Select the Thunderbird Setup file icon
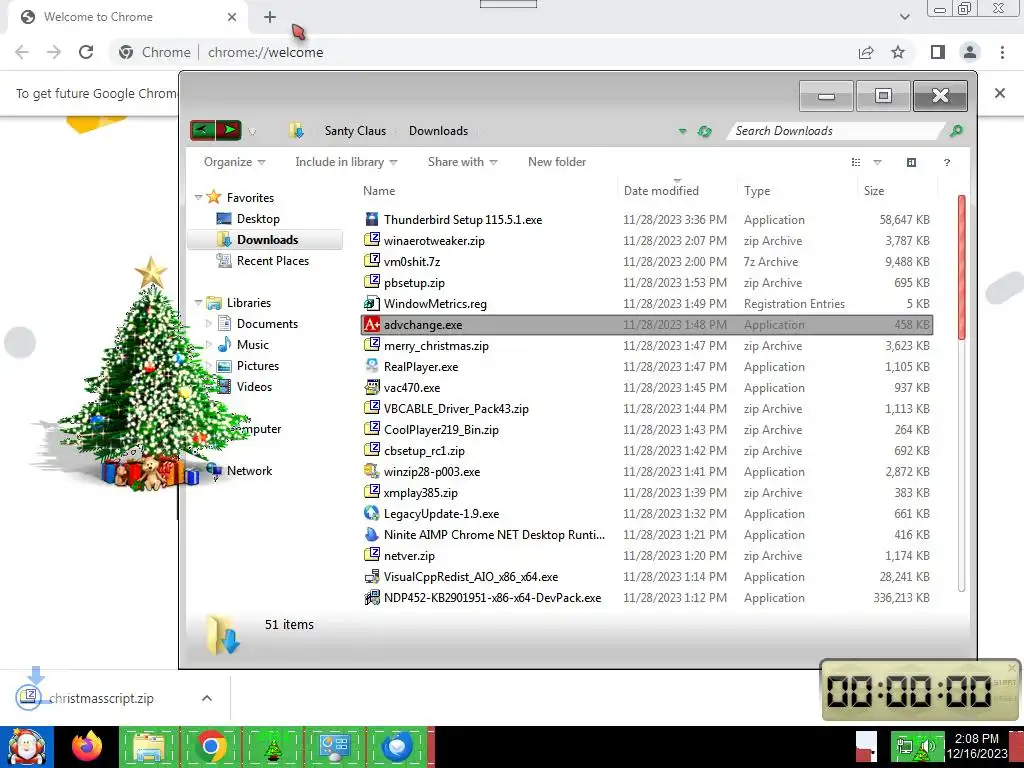 coord(372,219)
